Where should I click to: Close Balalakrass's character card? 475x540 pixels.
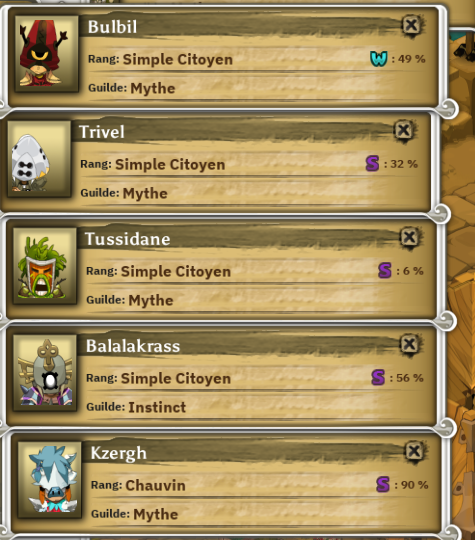410,344
